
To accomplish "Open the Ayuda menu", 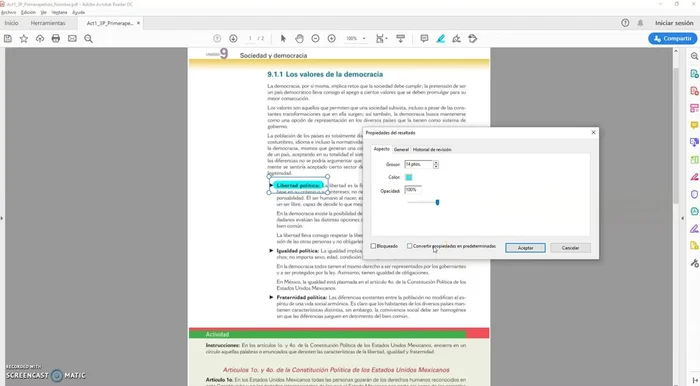I will (79, 12).
